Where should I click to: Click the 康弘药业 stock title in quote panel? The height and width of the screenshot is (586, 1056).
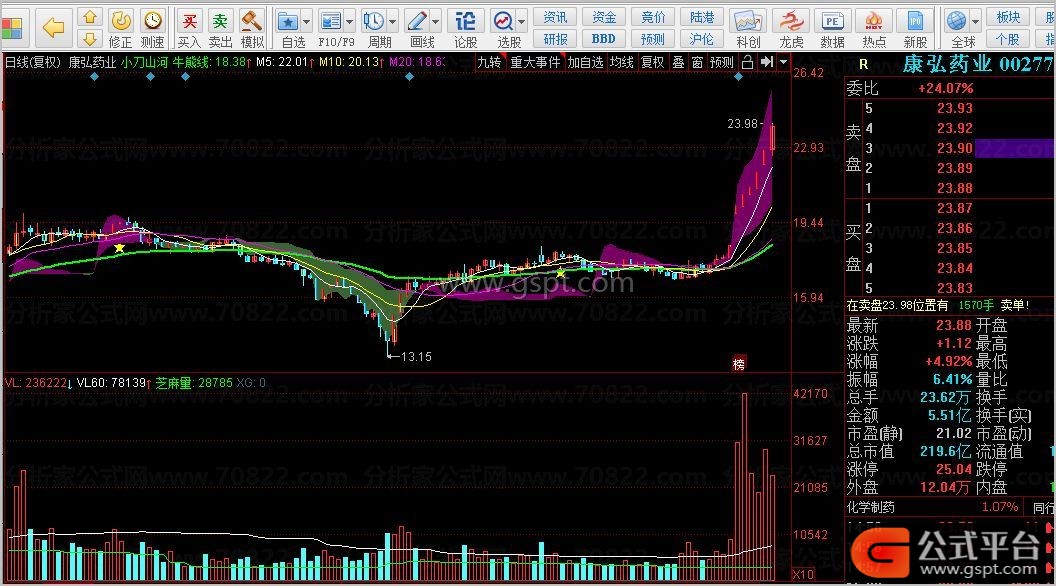[946, 64]
